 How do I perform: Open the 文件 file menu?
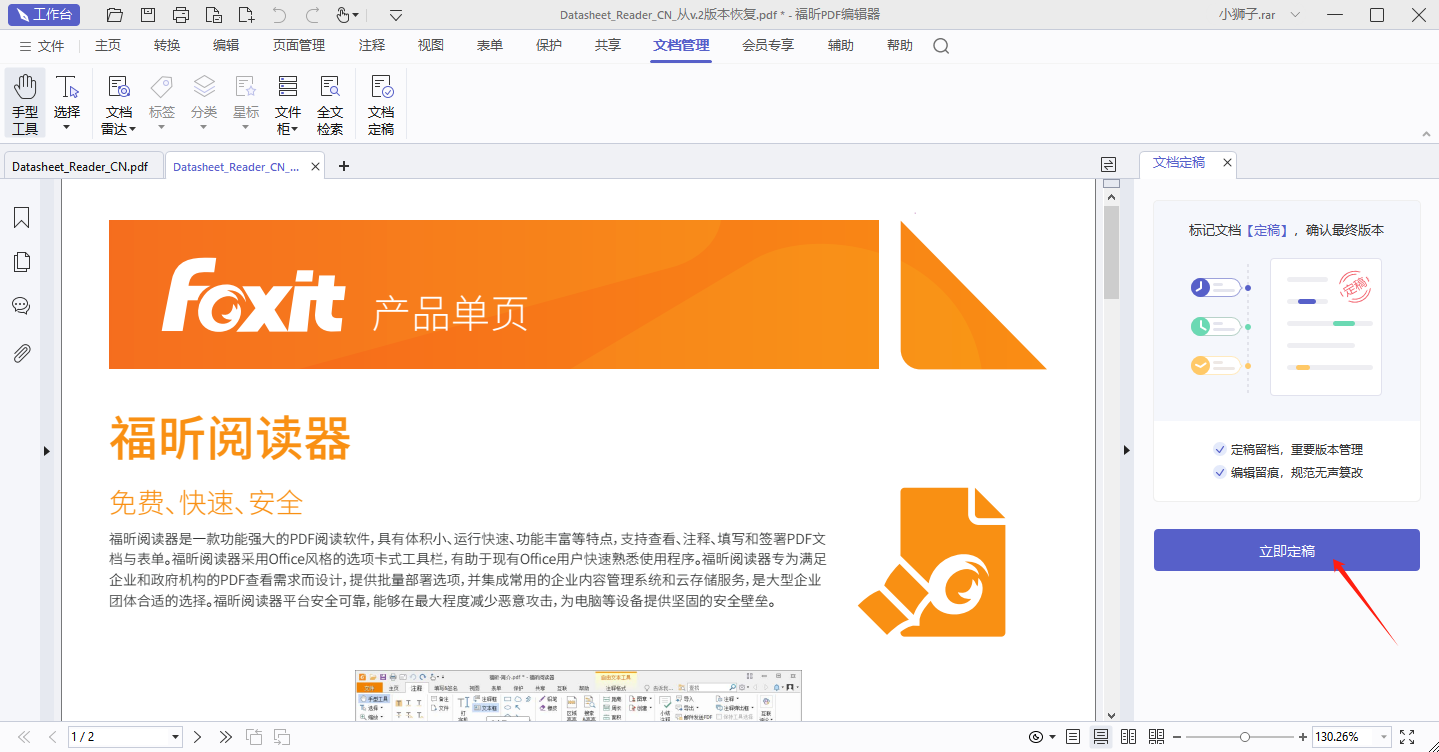coord(41,46)
